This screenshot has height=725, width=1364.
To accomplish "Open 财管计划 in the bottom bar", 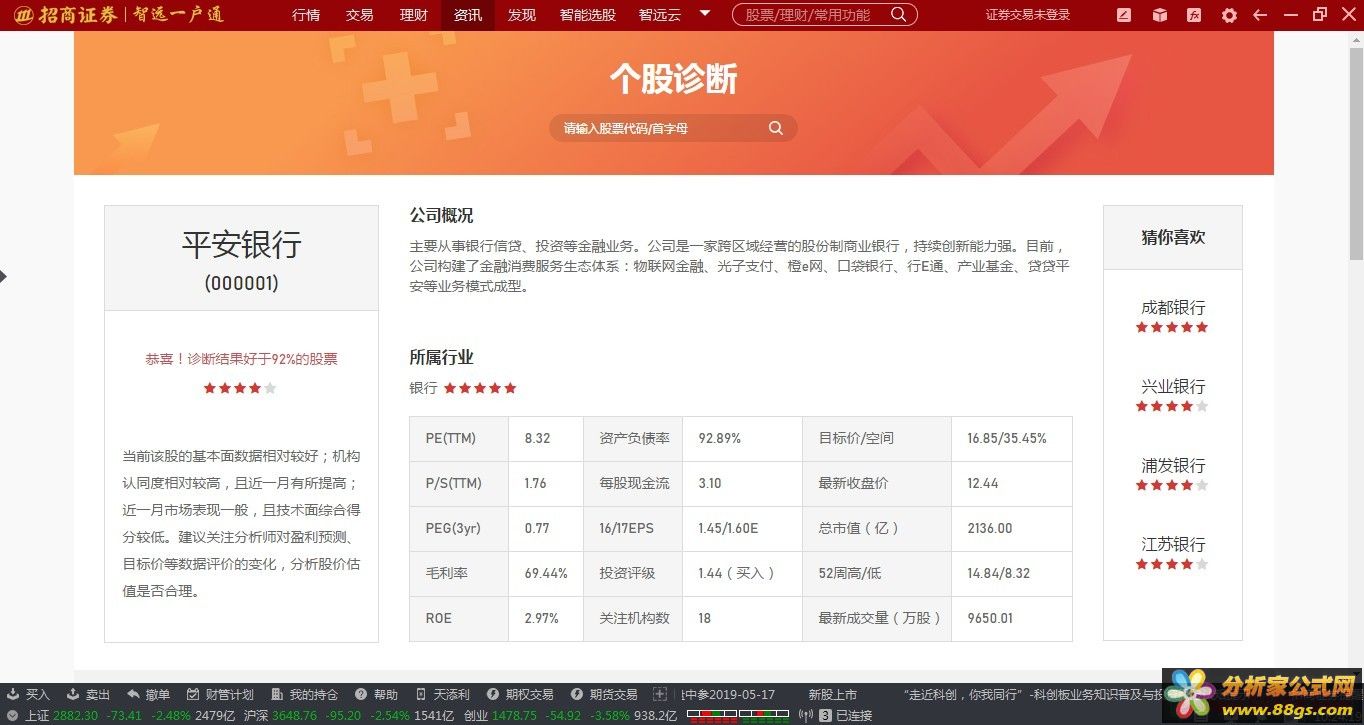I will [220, 694].
